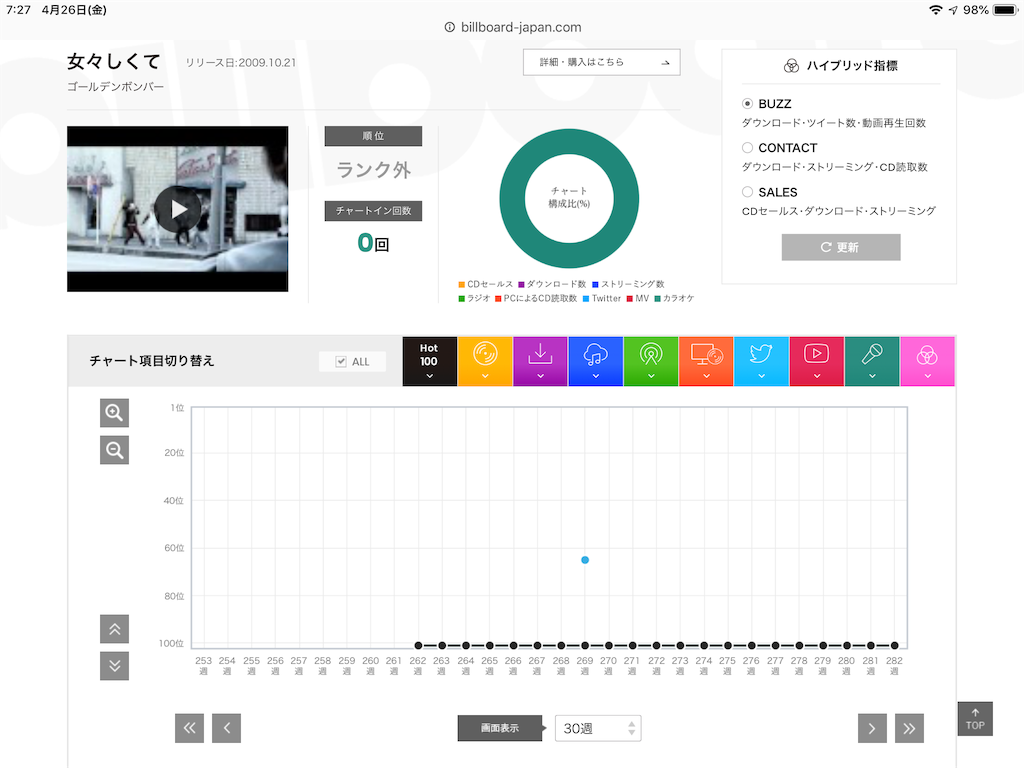Click the PCによるCD読取数 legend entry
Screen dimensions: 1024x768
click(x=536, y=298)
